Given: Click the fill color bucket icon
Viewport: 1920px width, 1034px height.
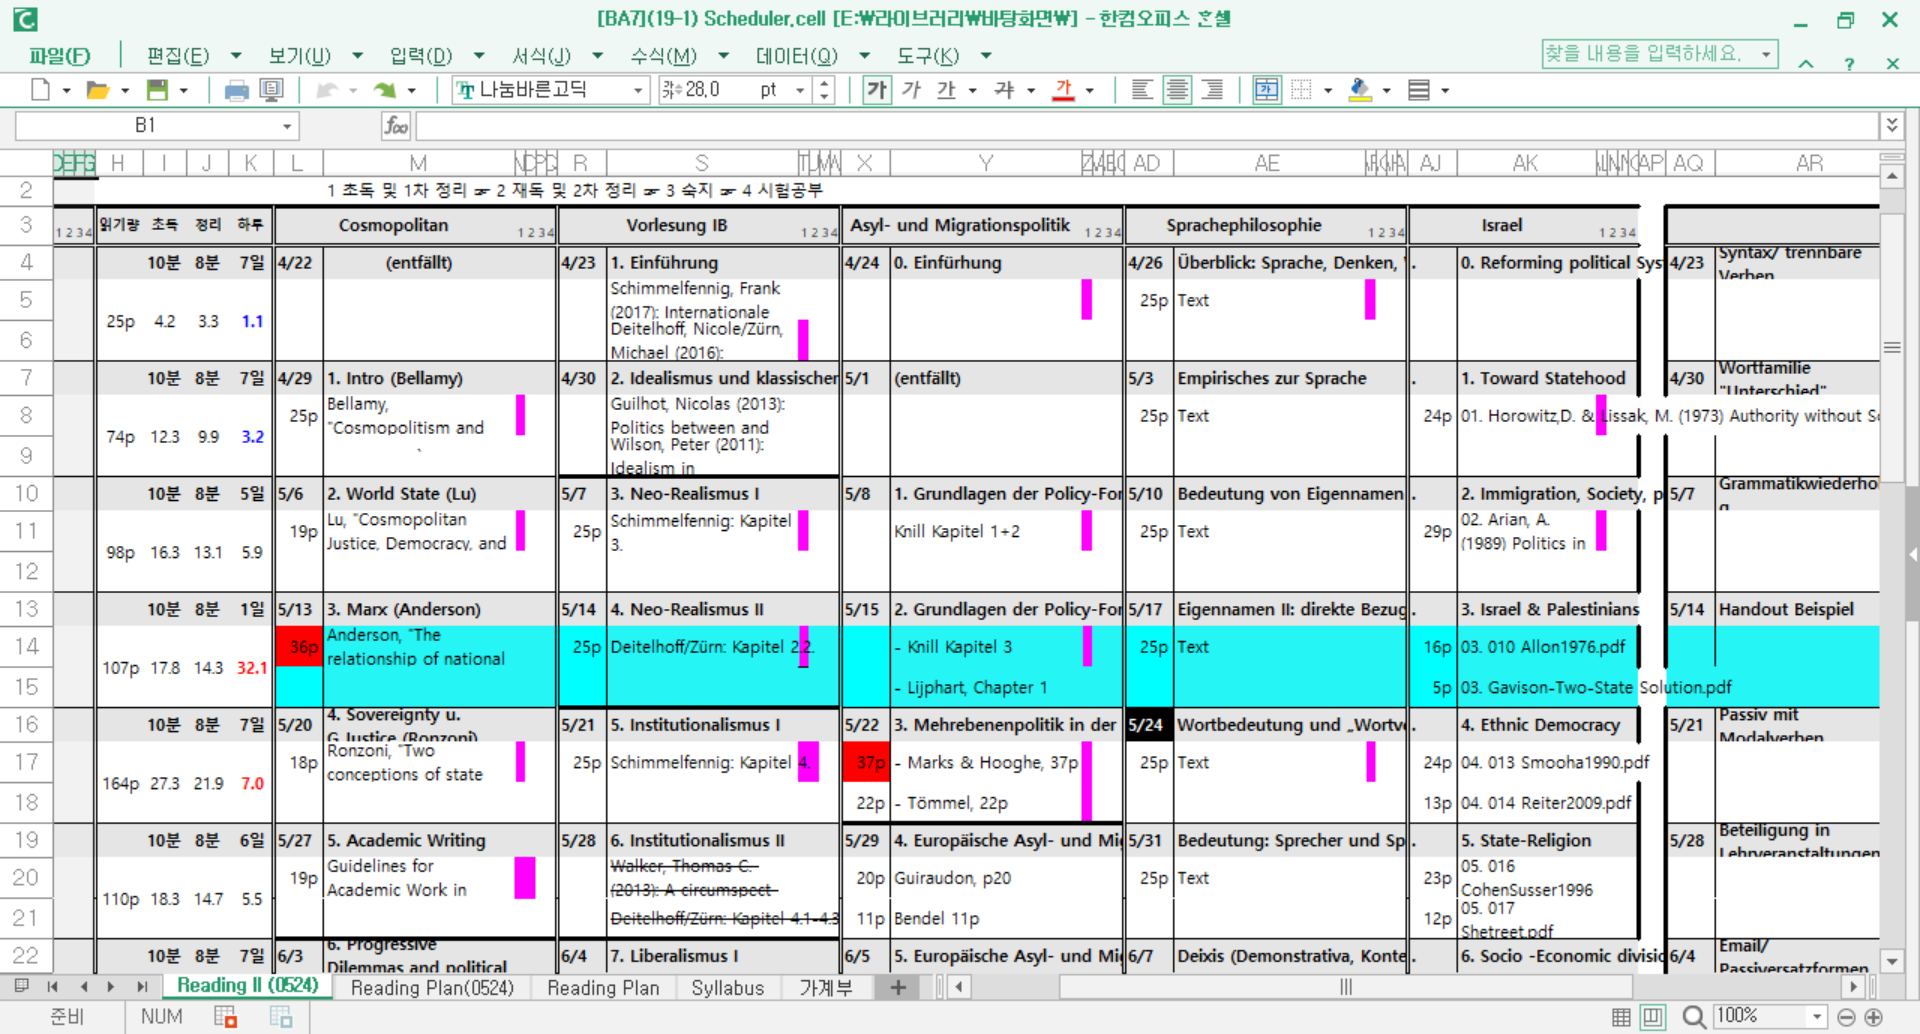Looking at the screenshot, I should pyautogui.click(x=1359, y=90).
